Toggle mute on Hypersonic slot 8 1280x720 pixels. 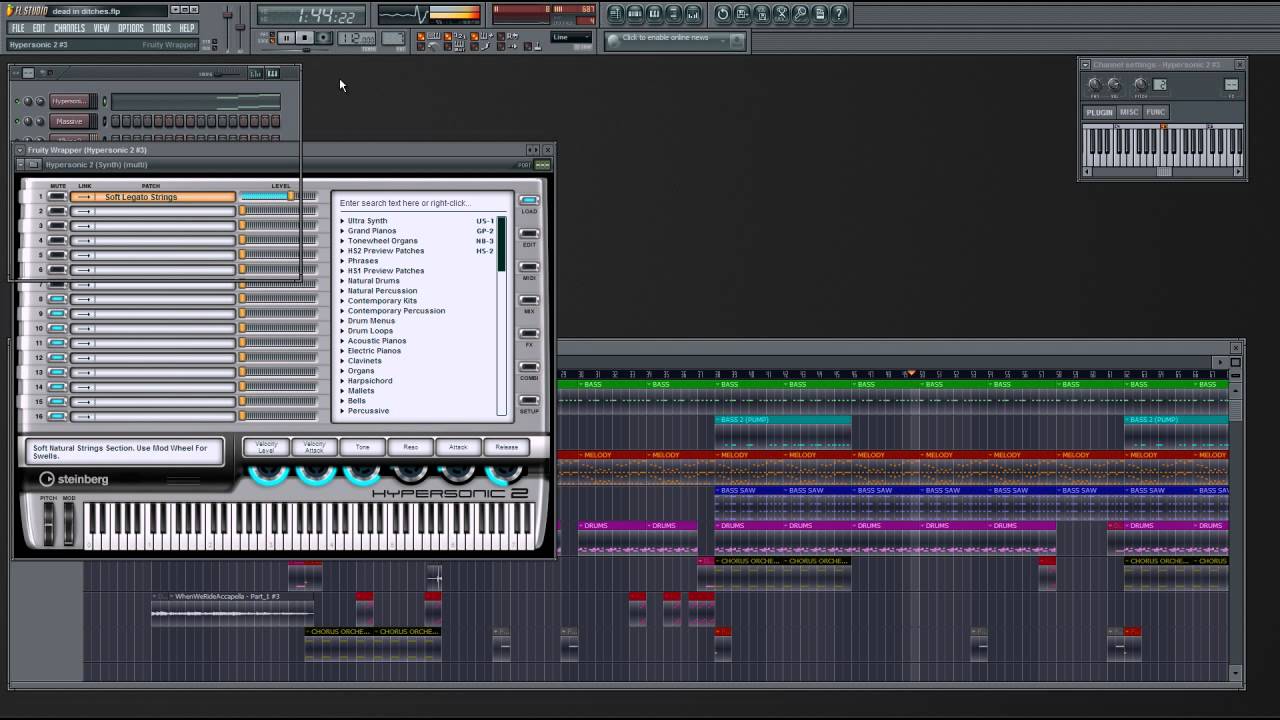click(58, 299)
